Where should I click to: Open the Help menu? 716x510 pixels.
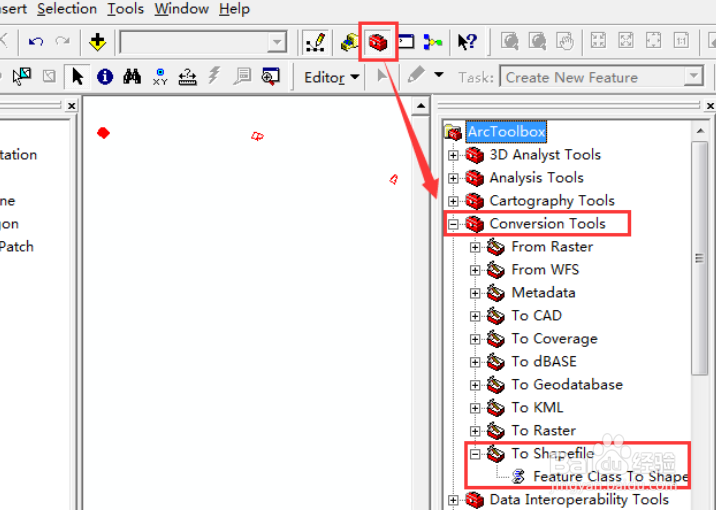[x=234, y=9]
